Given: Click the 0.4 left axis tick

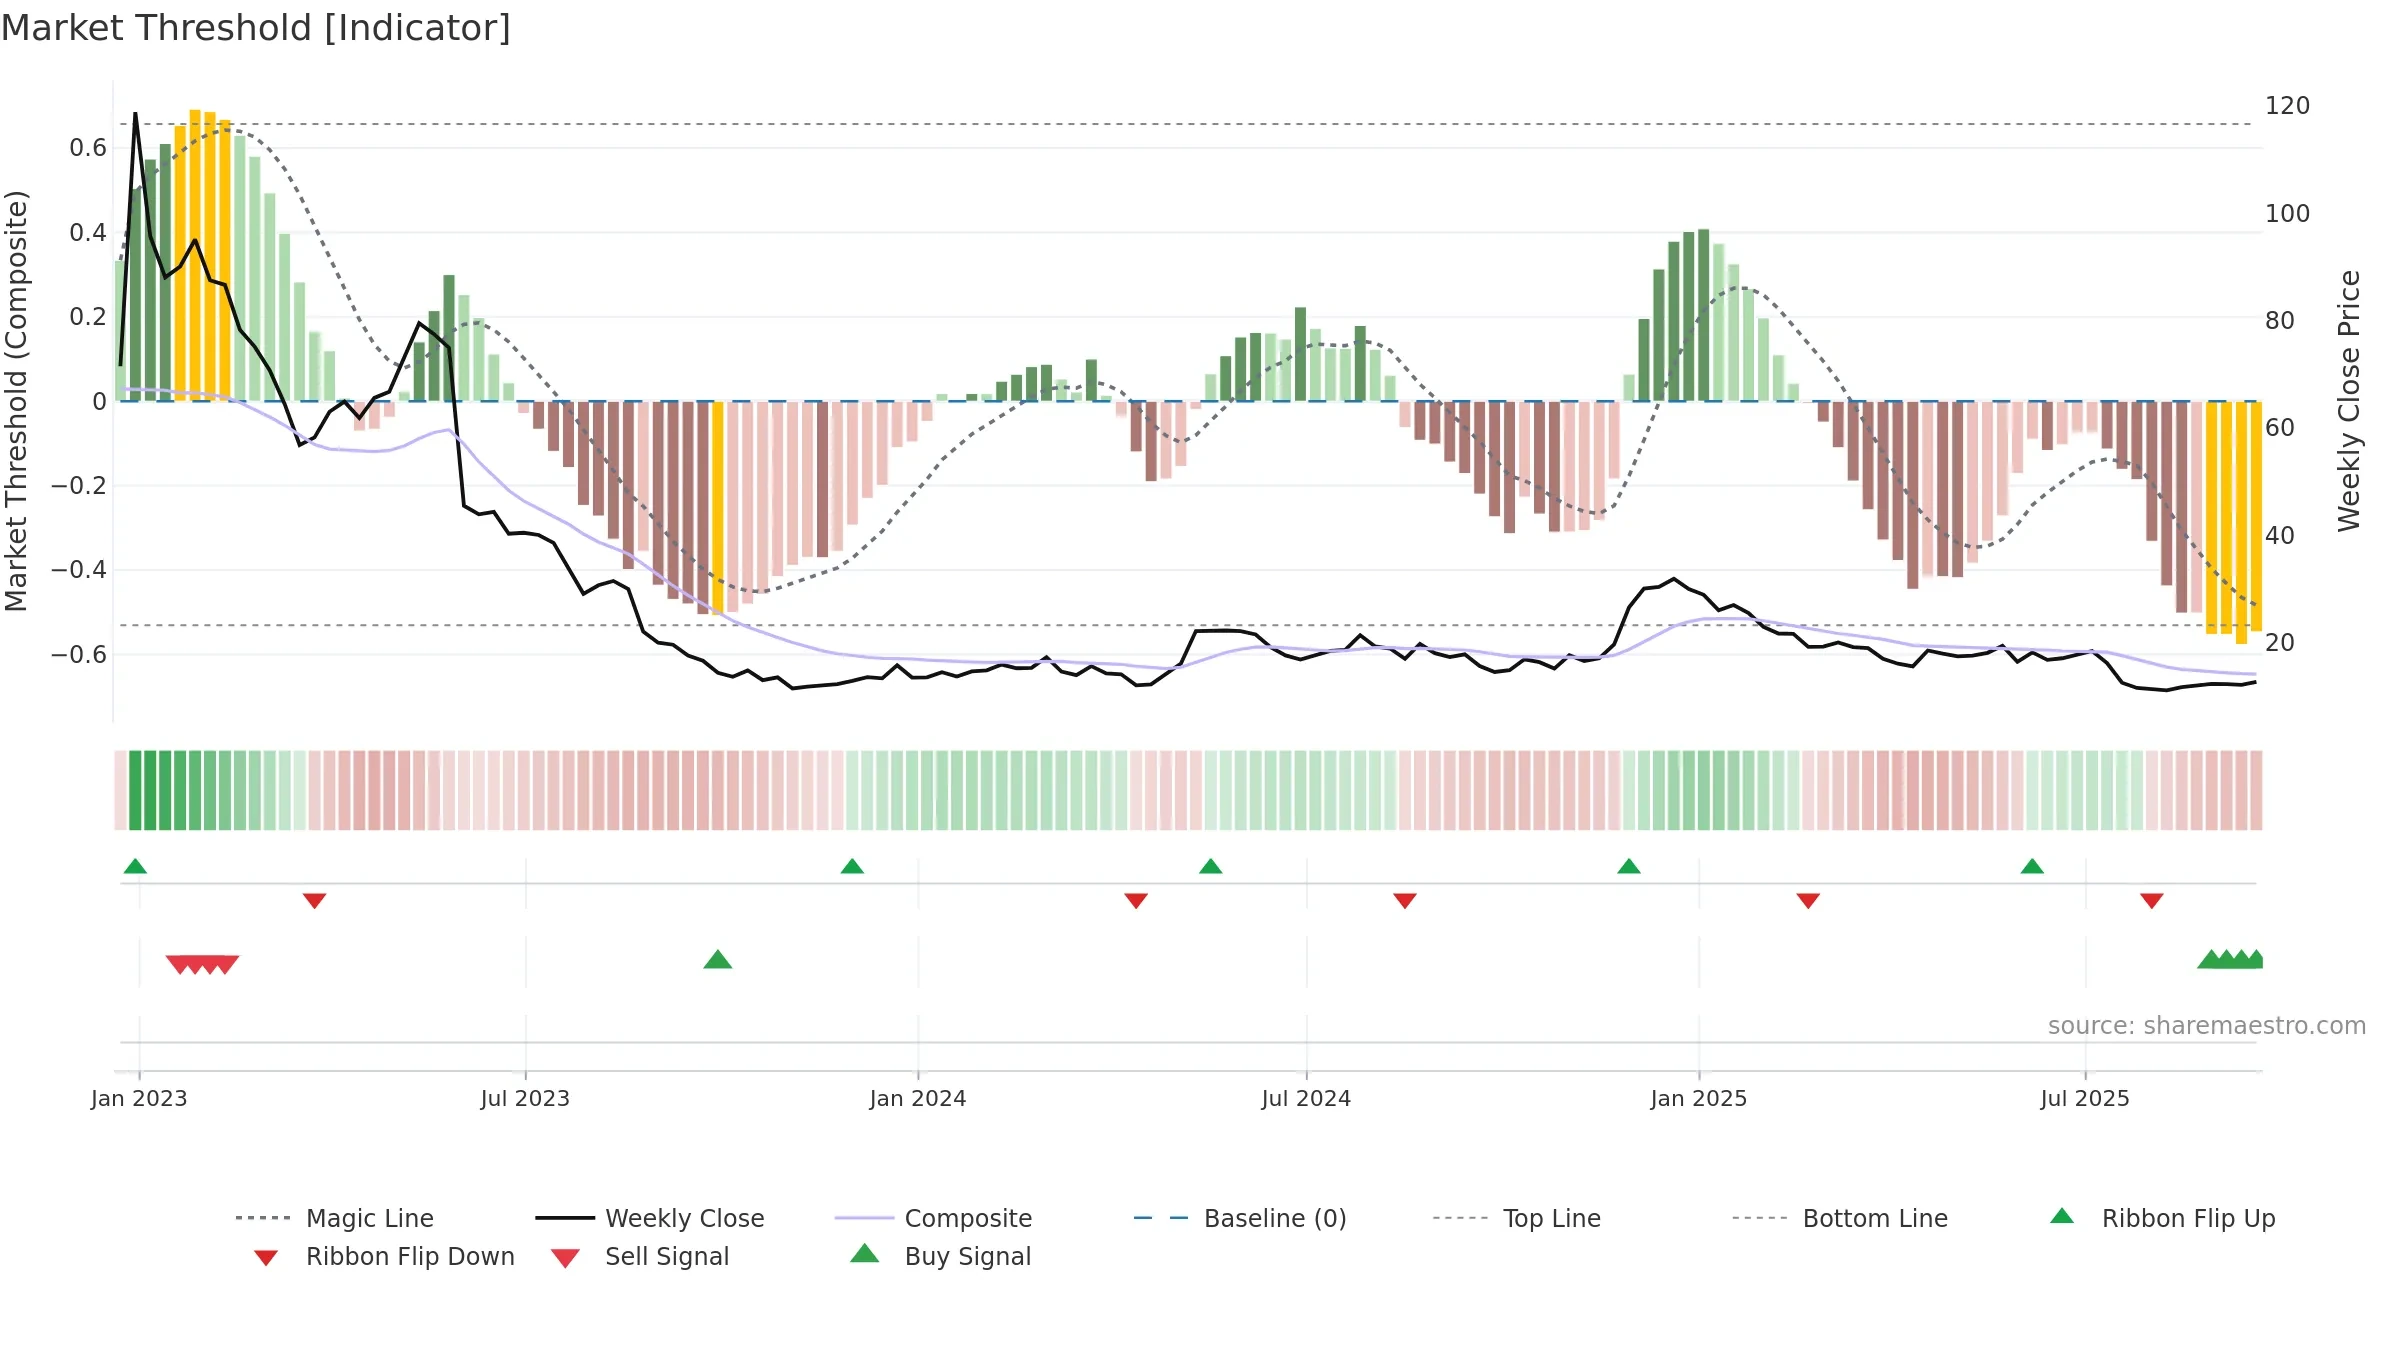Looking at the screenshot, I should coord(88,233).
